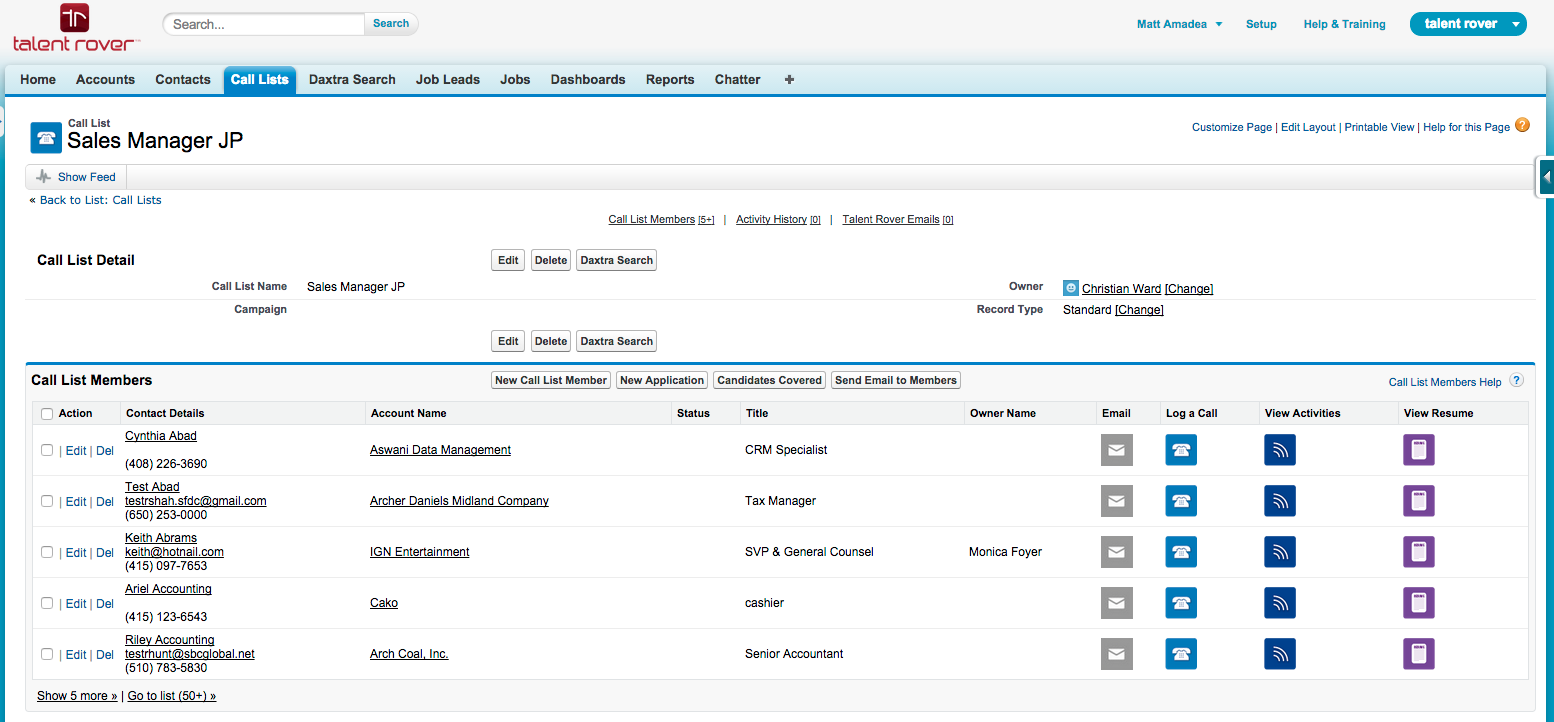The image size is (1554, 722).
Task: Open the Printable View link
Action: (1379, 127)
